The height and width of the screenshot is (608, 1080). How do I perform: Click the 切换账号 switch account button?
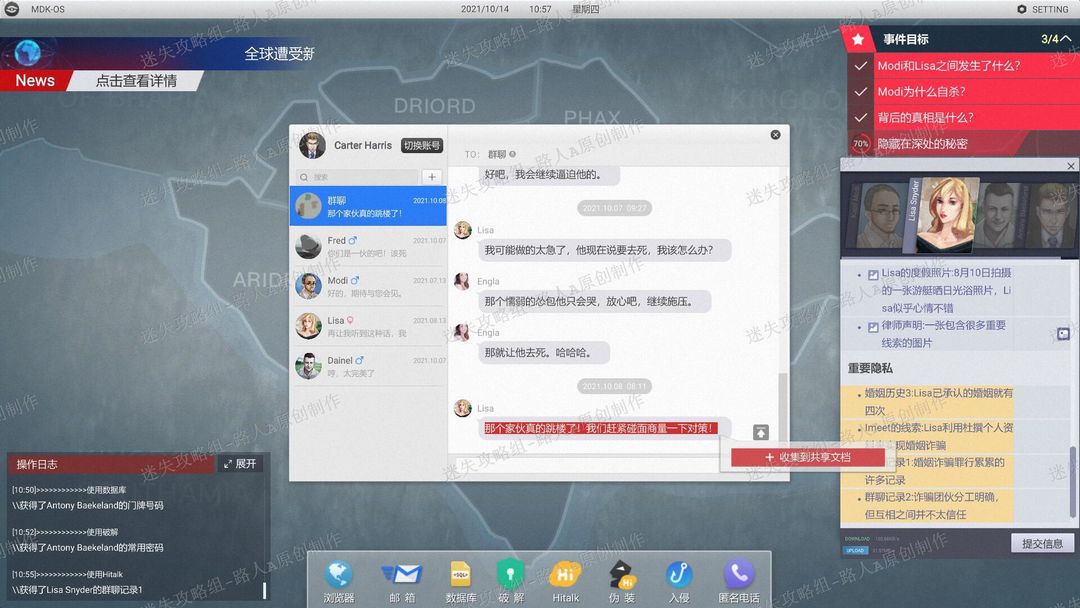point(422,145)
